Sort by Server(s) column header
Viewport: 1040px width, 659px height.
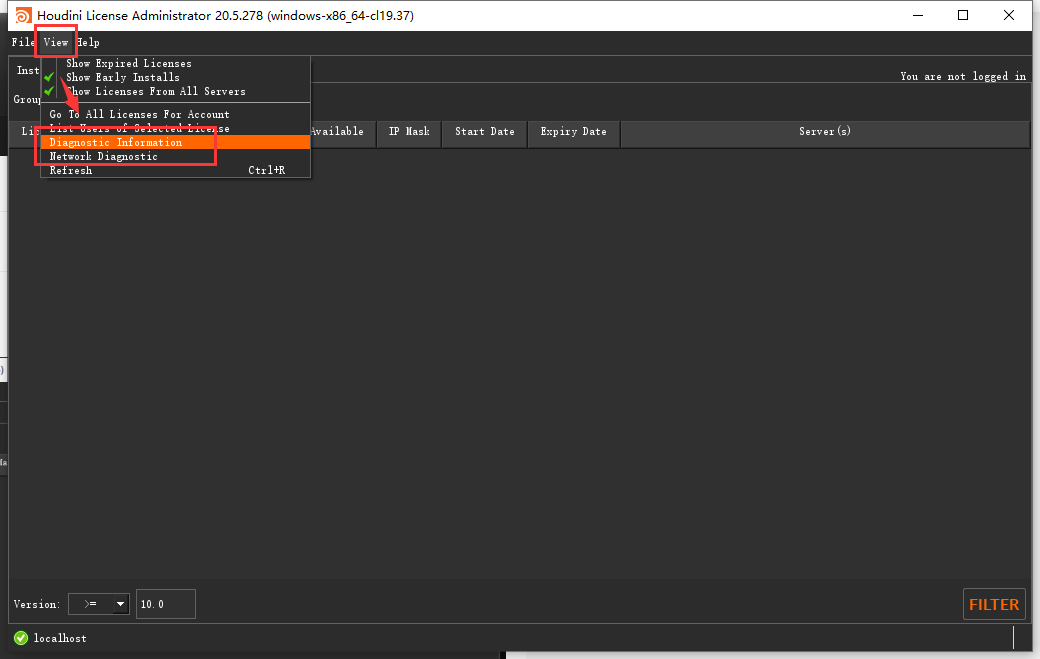[x=825, y=131]
